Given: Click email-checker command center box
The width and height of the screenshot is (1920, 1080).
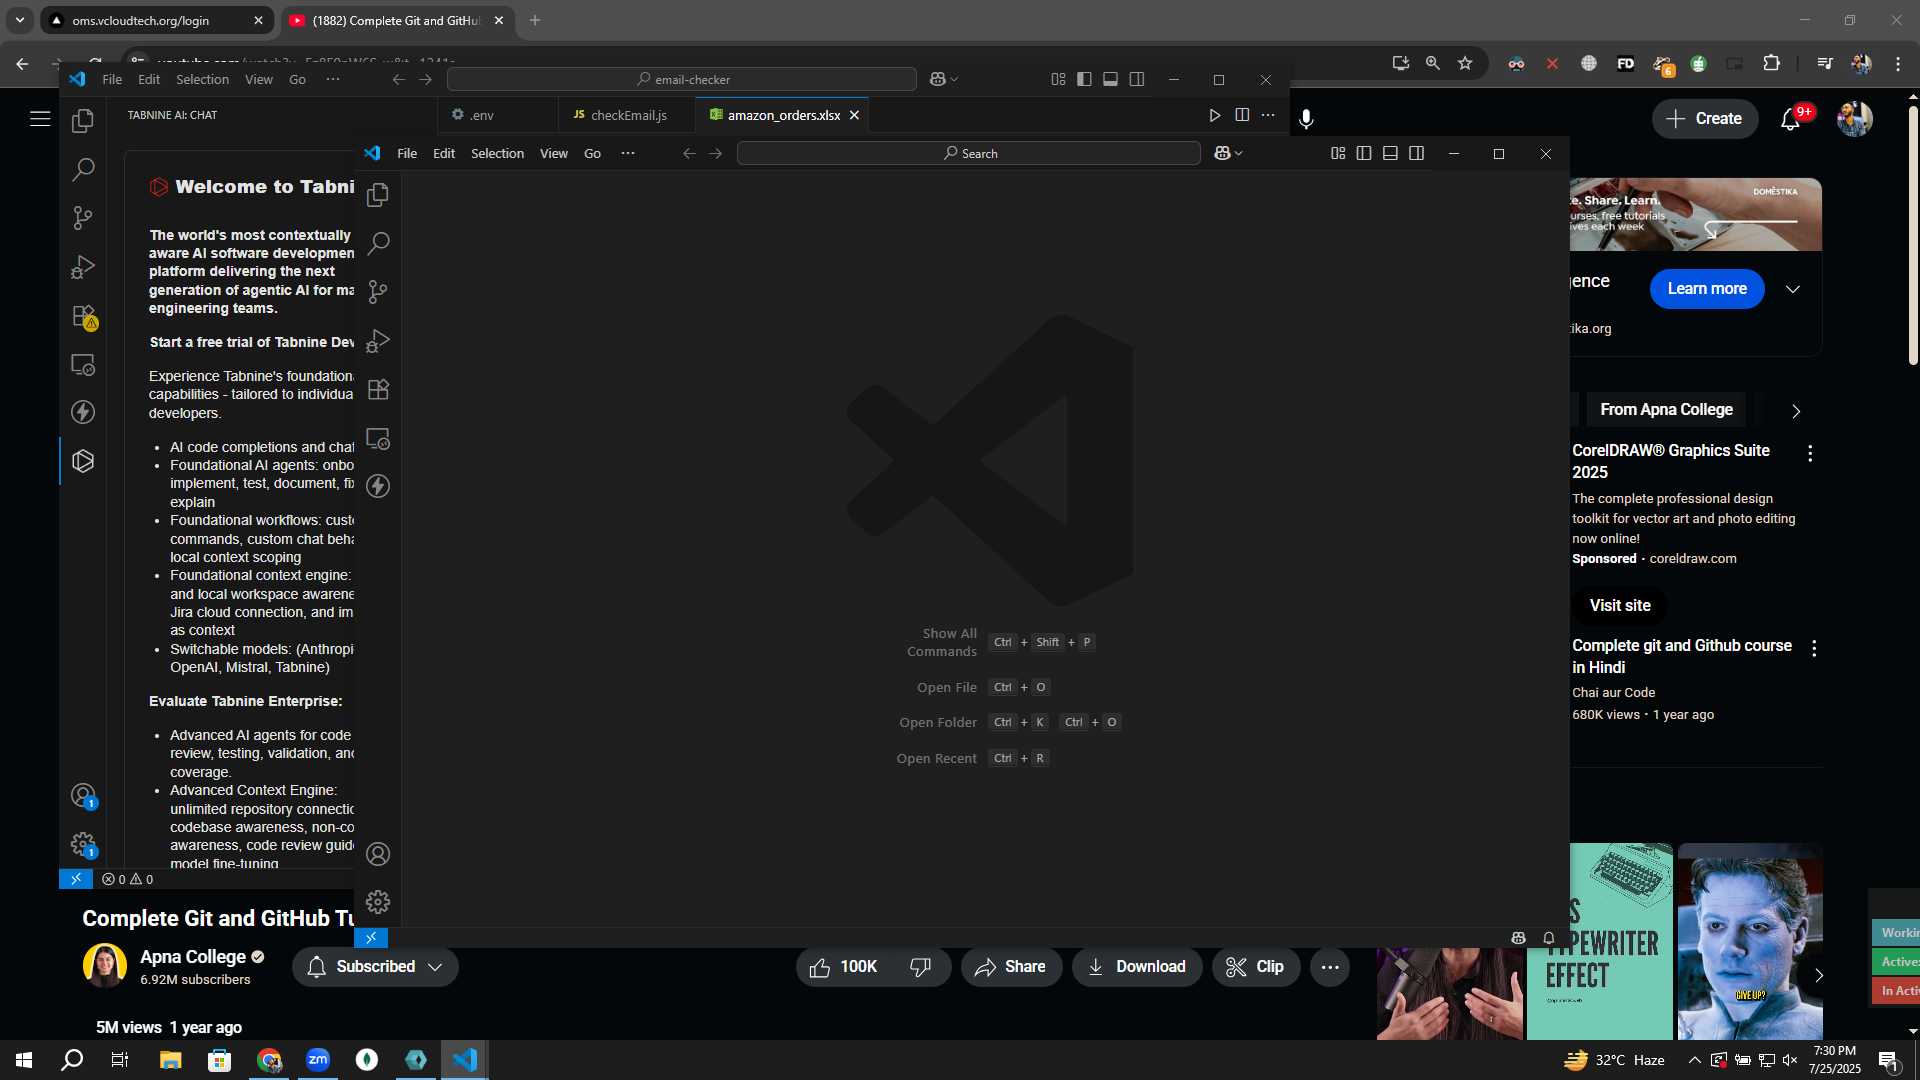Looking at the screenshot, I should coord(682,79).
